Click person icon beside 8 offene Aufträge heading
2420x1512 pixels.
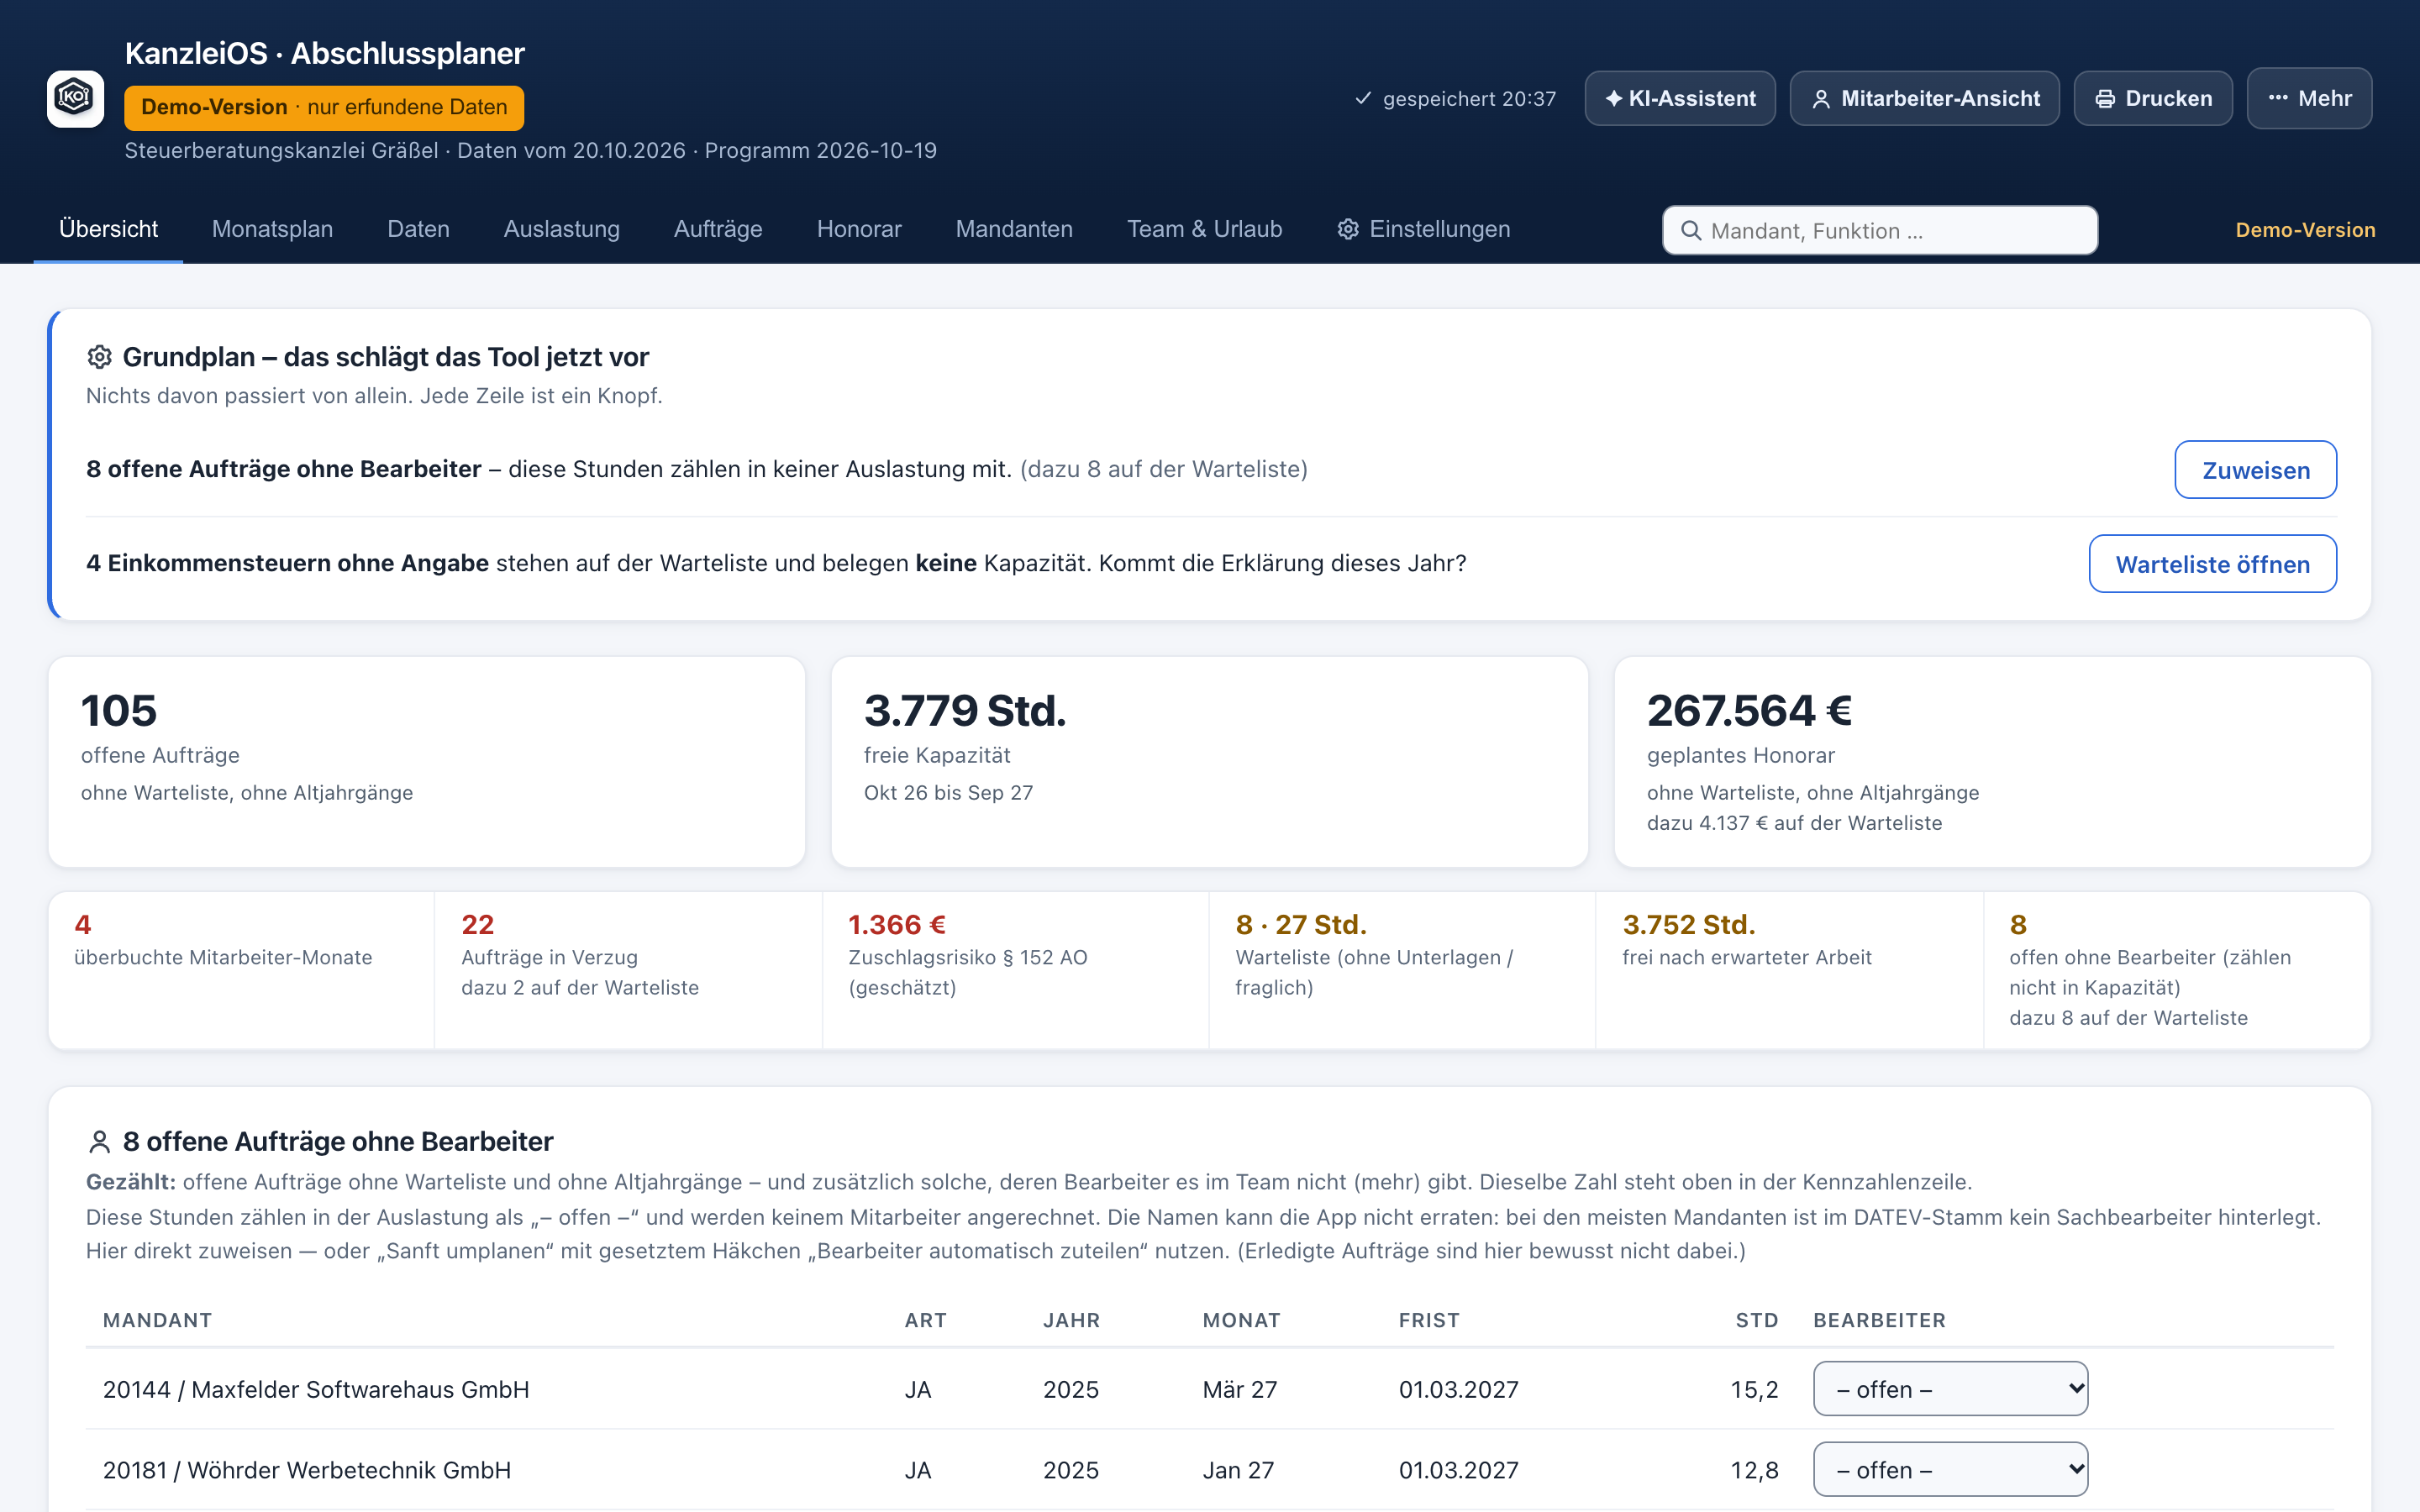coord(99,1142)
